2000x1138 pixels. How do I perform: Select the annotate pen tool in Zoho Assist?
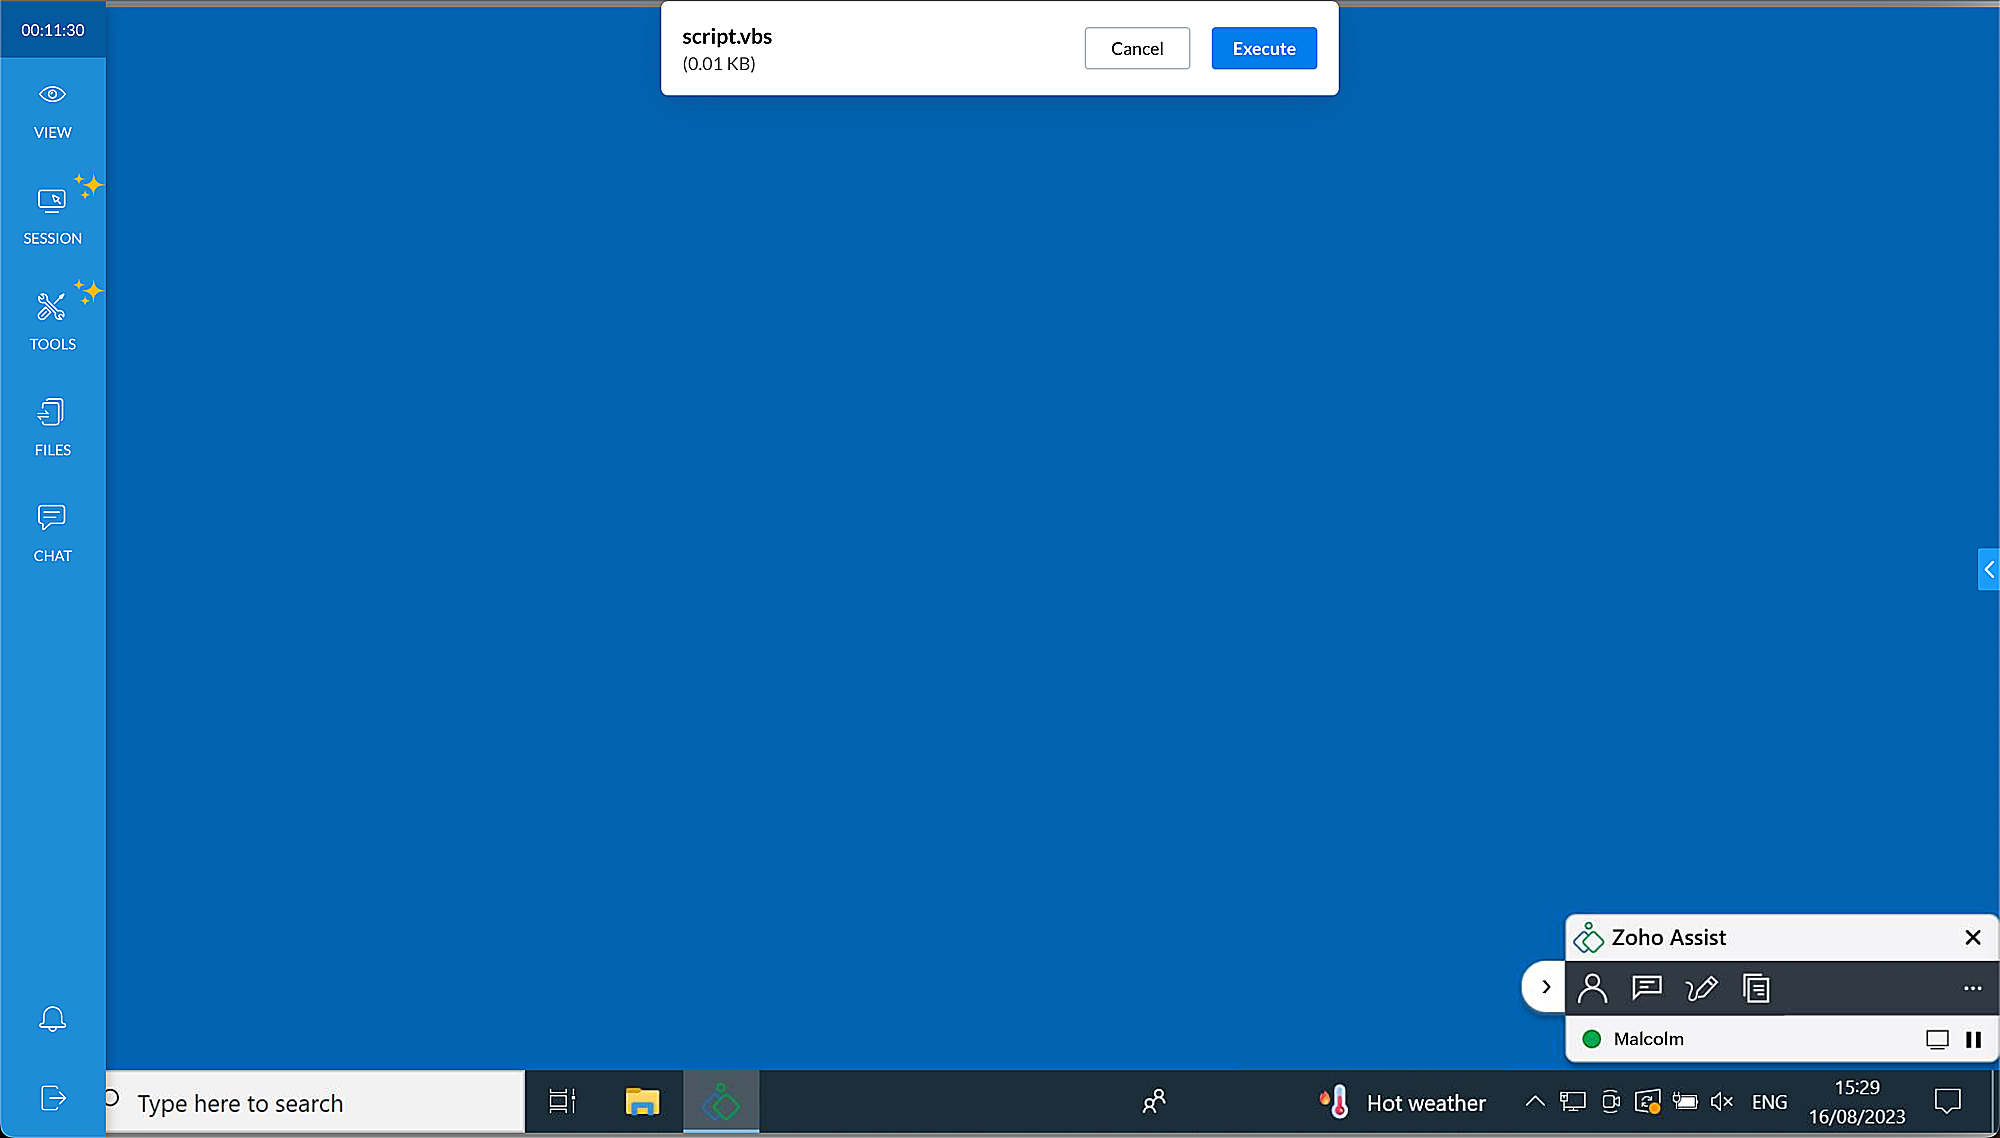[1701, 989]
